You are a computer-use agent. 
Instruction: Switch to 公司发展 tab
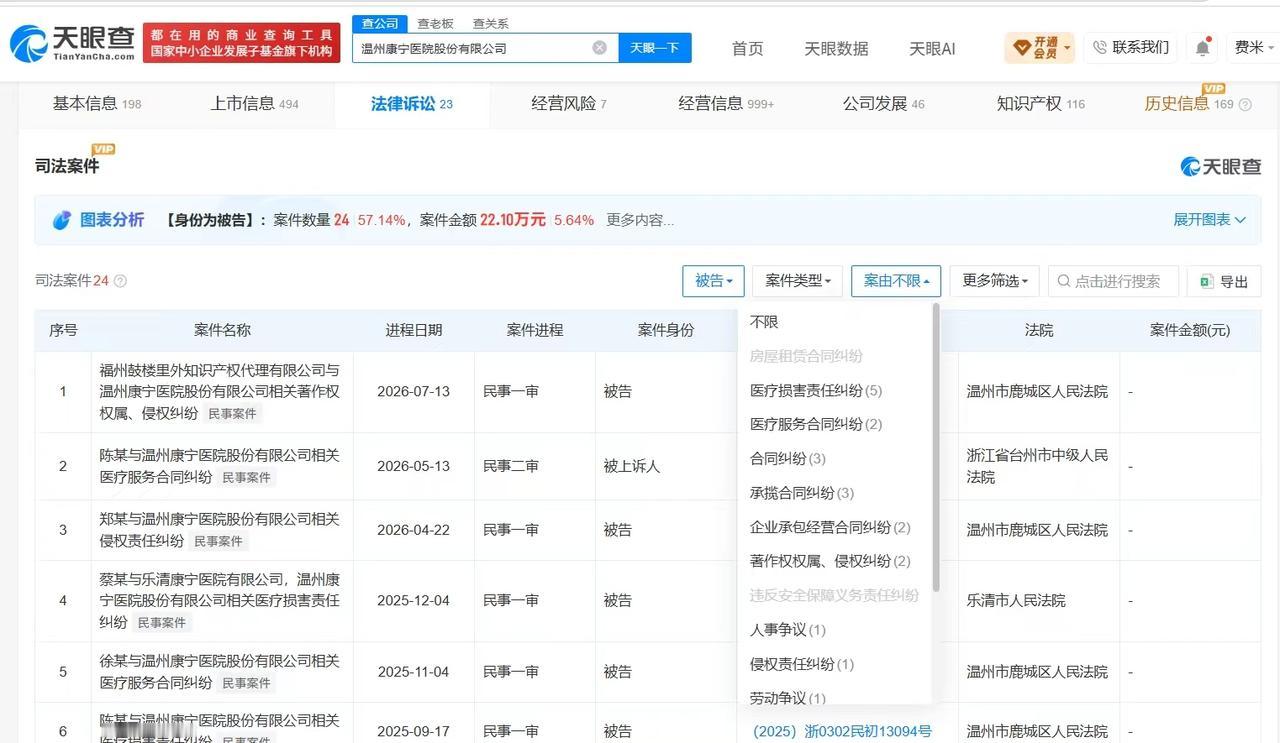click(883, 104)
